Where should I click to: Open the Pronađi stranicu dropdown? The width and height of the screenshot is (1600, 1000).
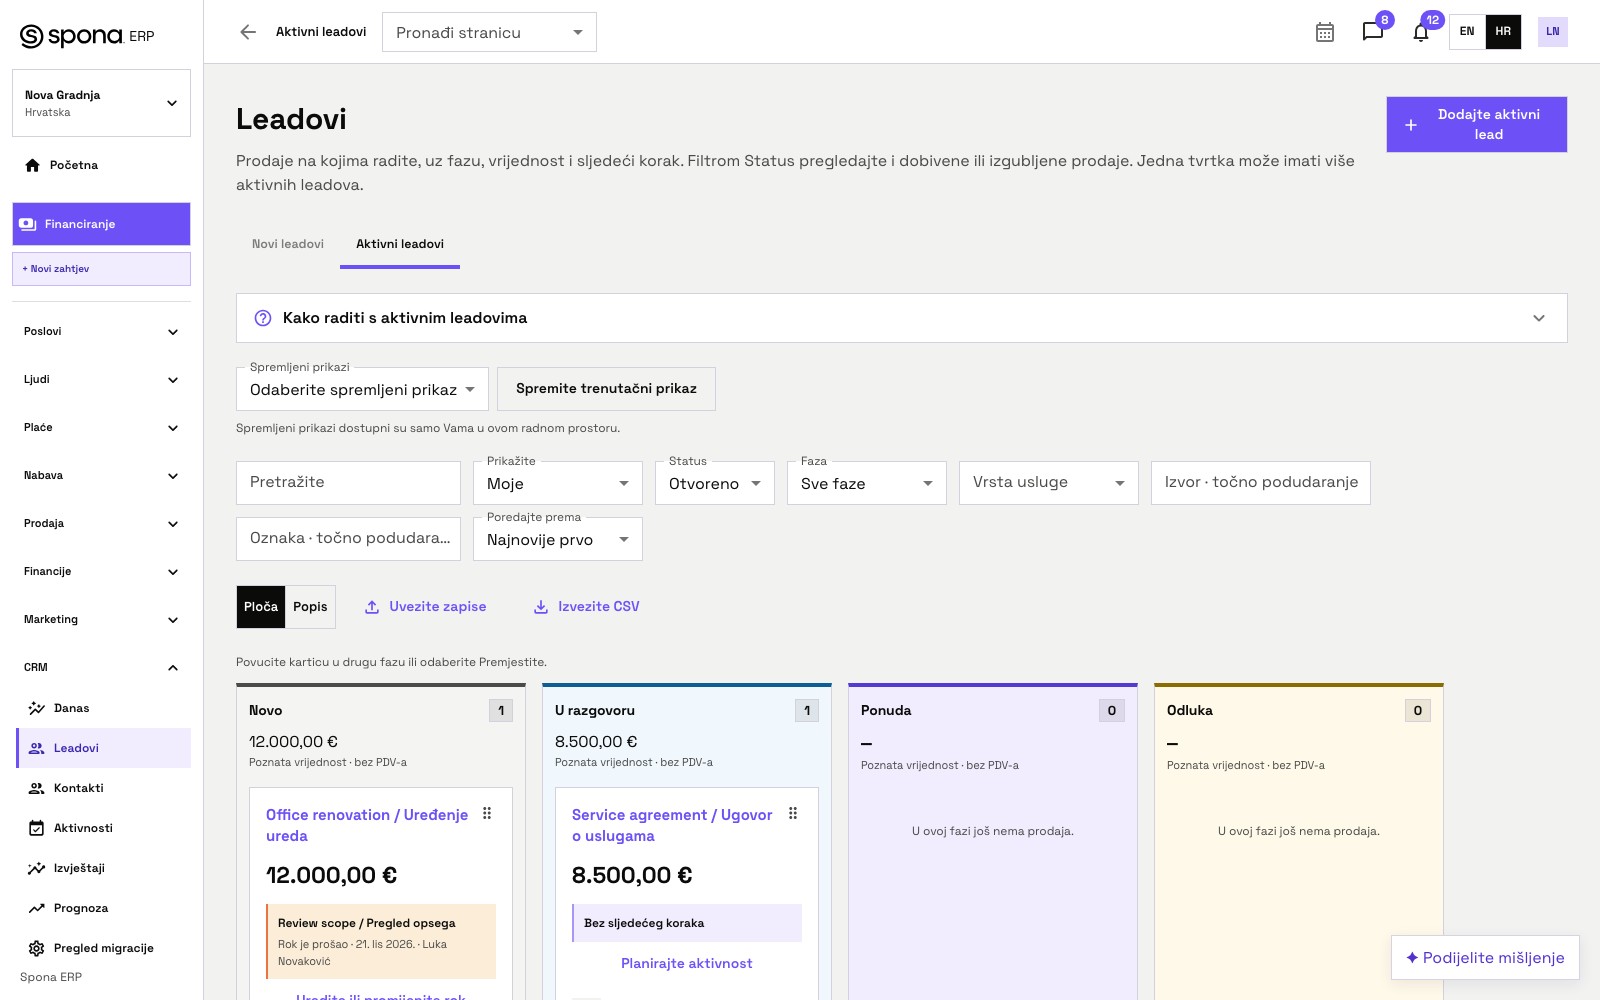tap(489, 32)
